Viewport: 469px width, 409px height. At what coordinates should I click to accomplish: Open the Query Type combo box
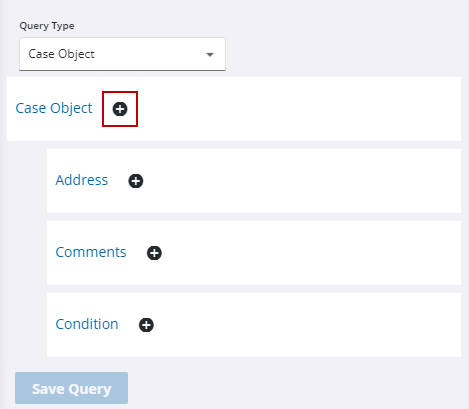[x=122, y=54]
